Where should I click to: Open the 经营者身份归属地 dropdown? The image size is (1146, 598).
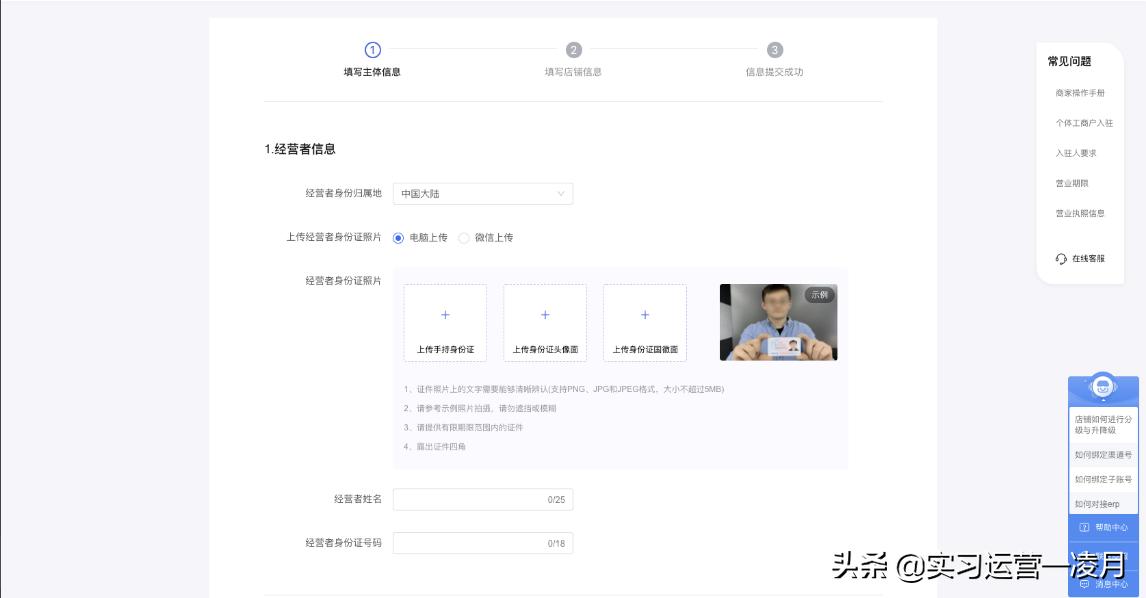click(x=562, y=194)
